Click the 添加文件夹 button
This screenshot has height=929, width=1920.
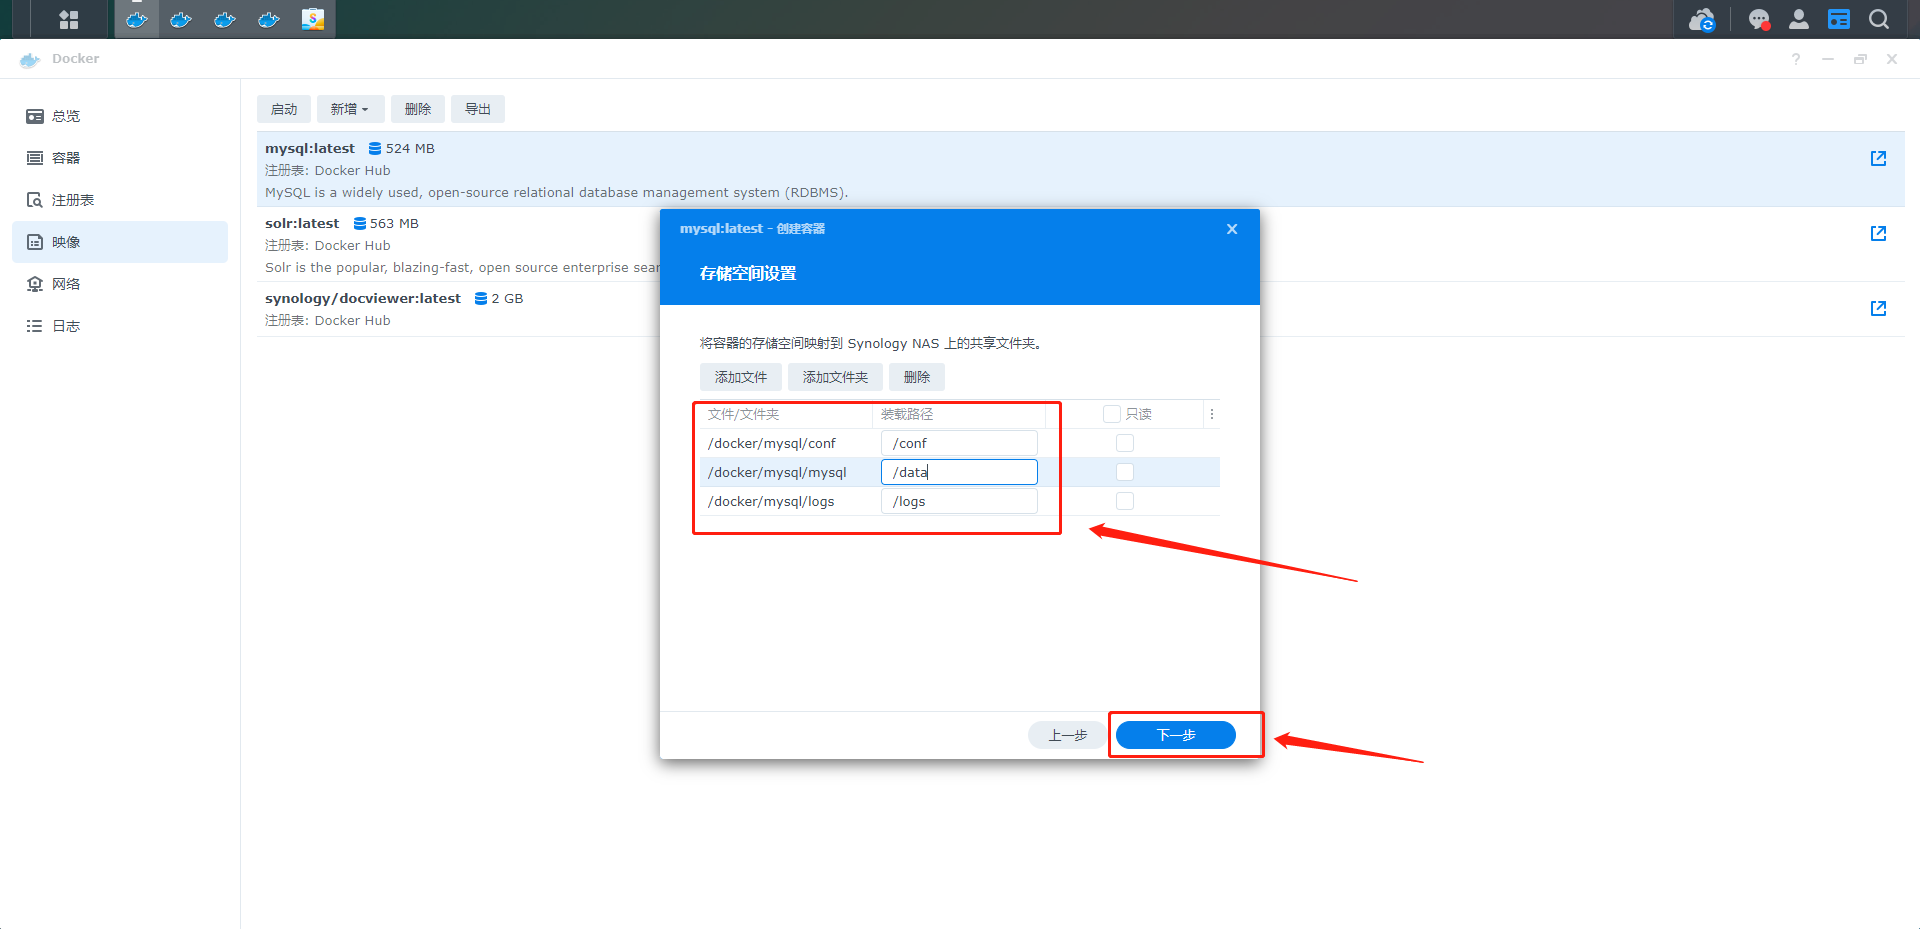click(x=835, y=377)
